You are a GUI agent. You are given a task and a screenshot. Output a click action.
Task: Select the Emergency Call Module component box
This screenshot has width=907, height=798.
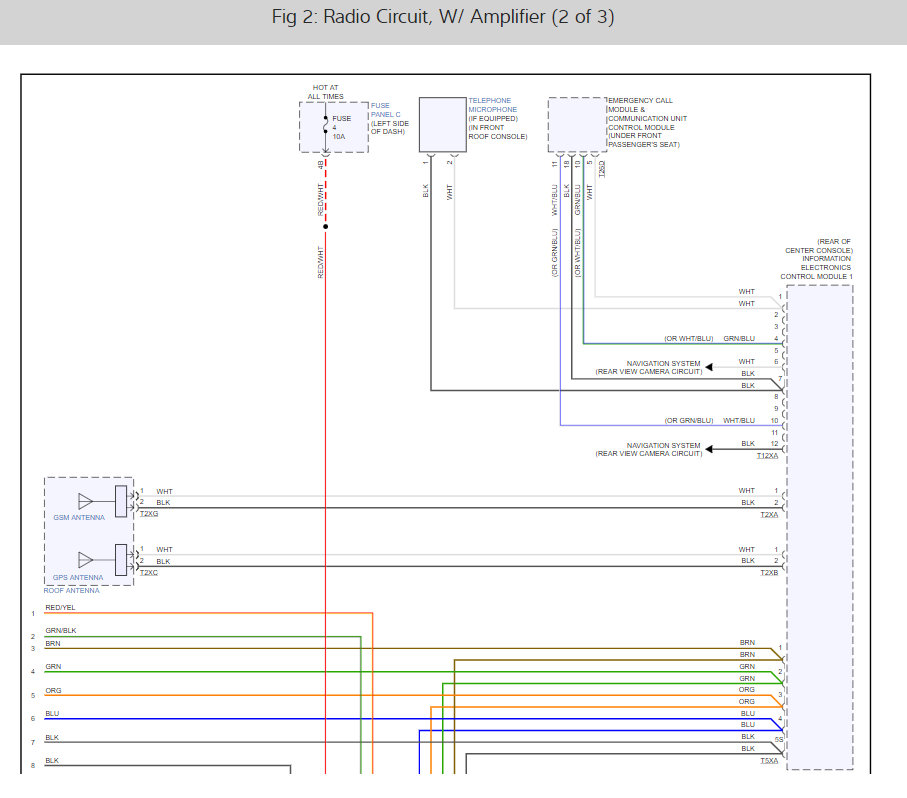tap(576, 124)
